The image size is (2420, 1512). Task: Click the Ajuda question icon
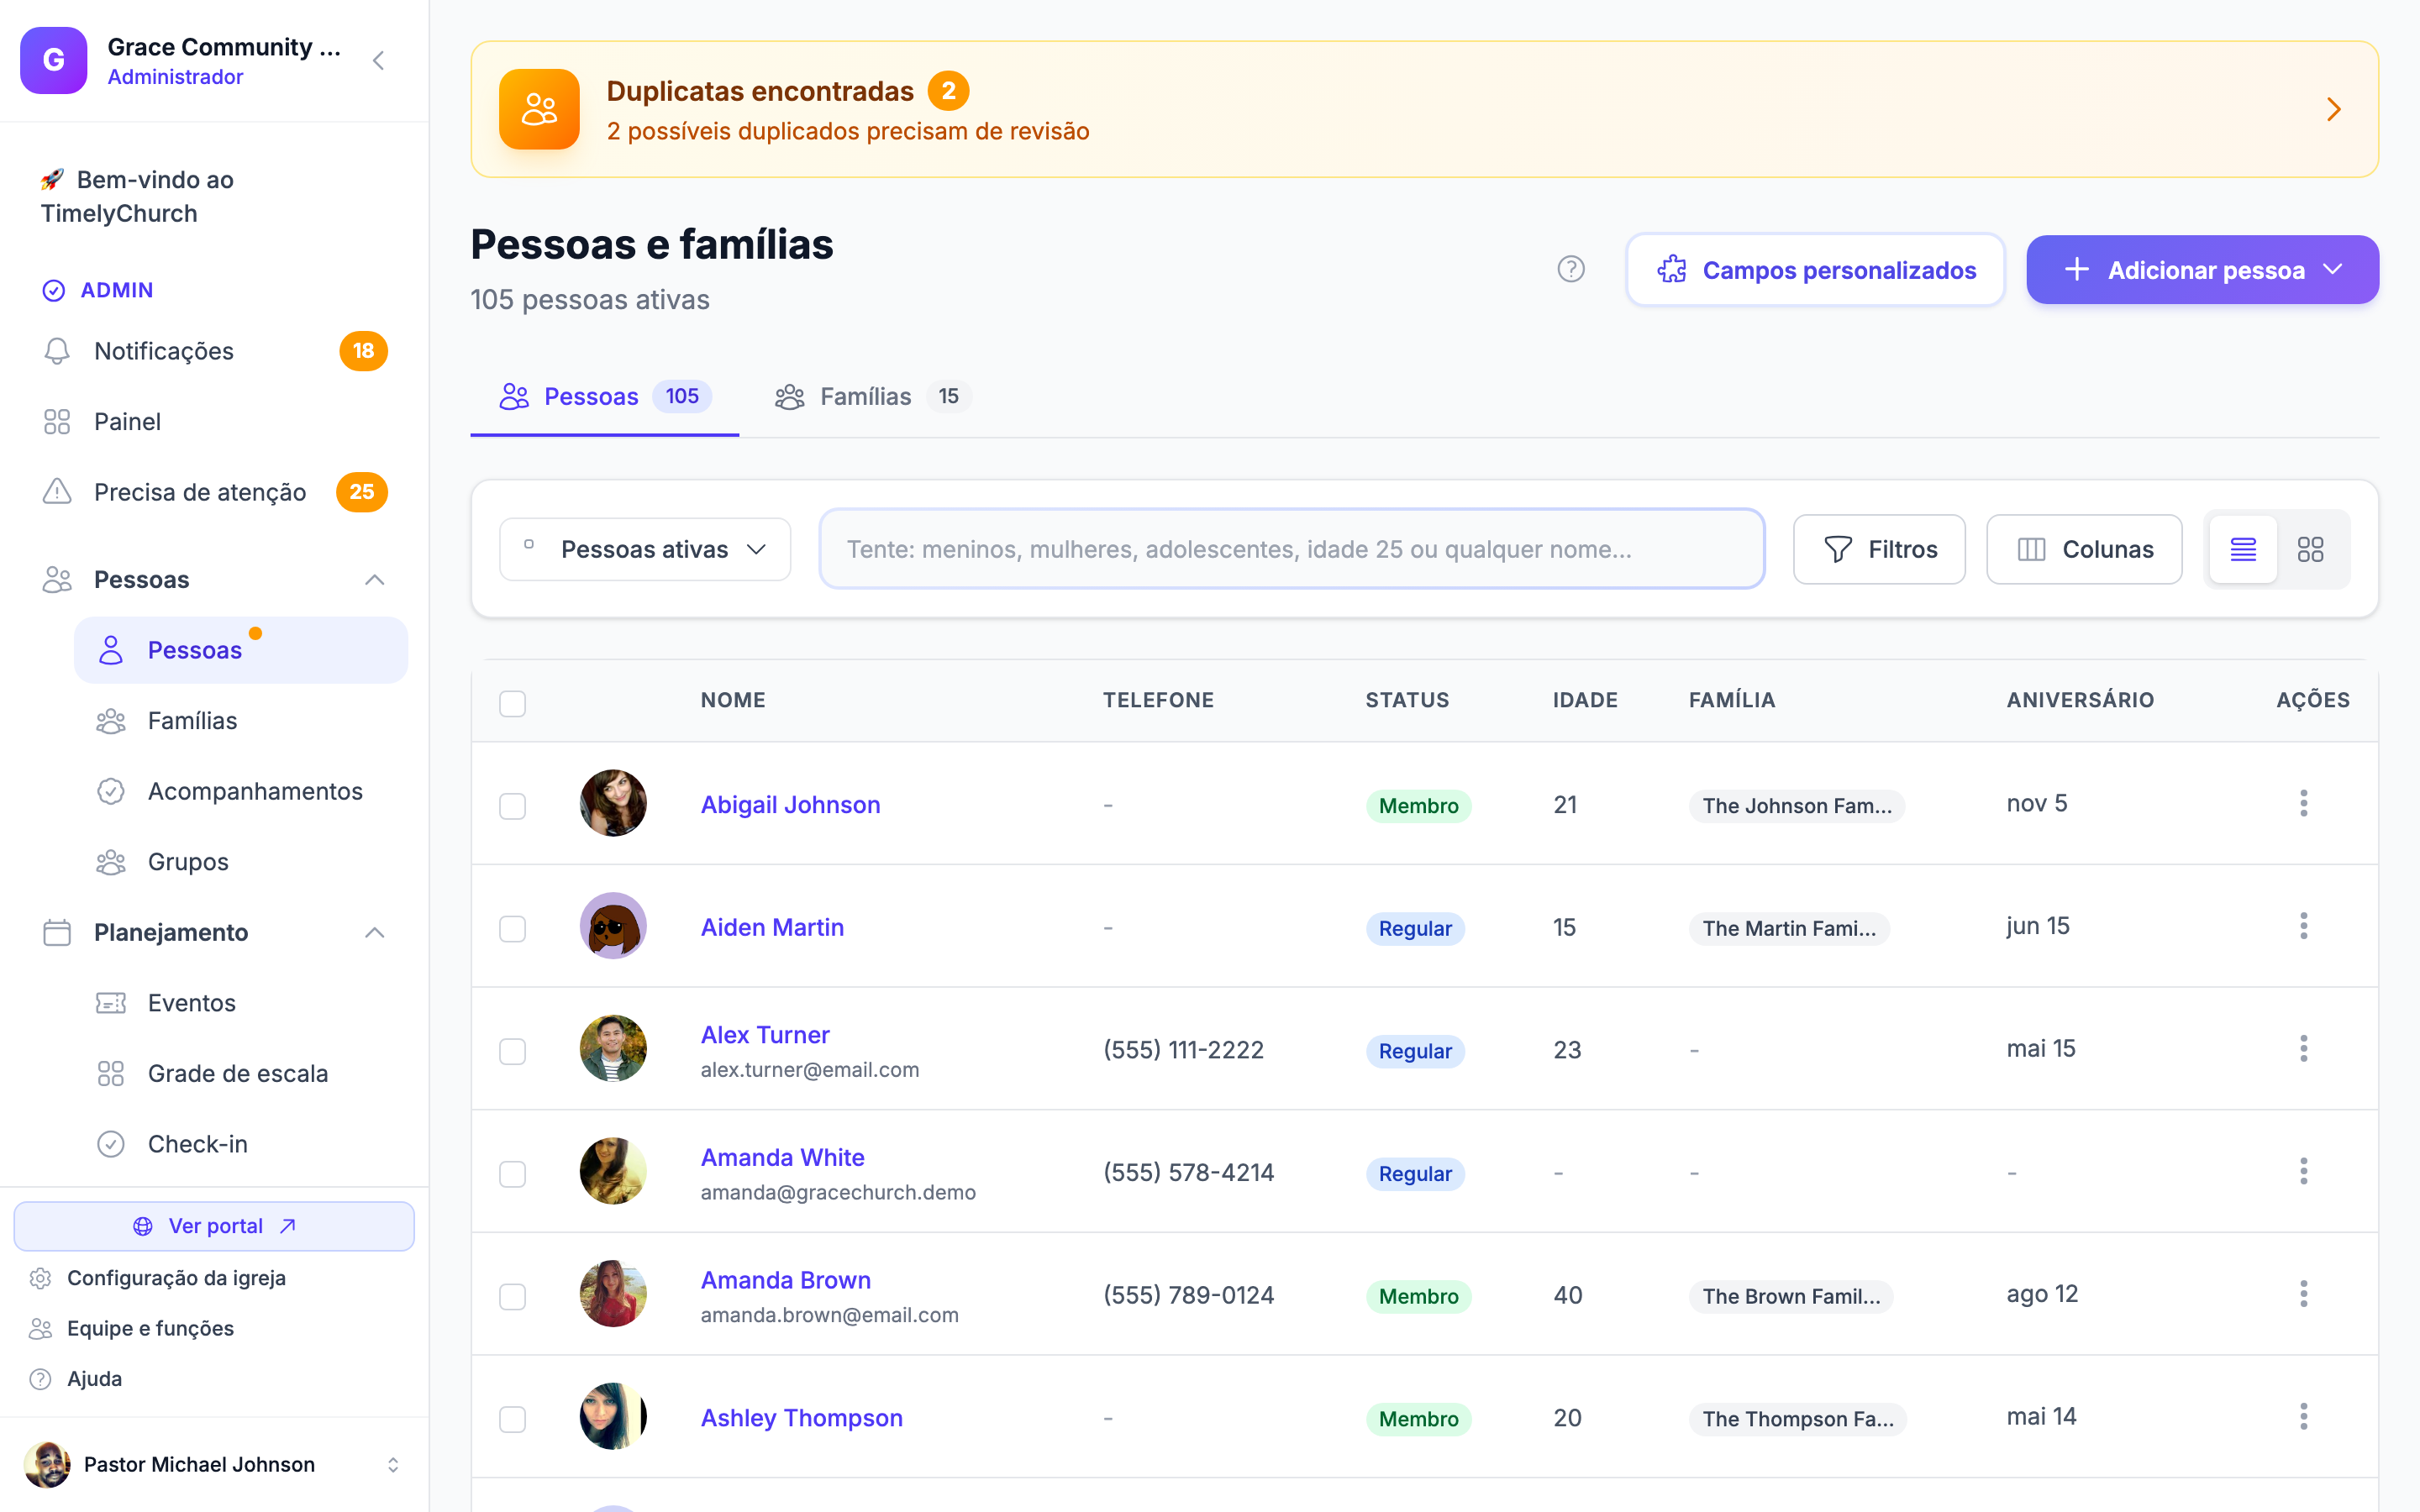(40, 1379)
